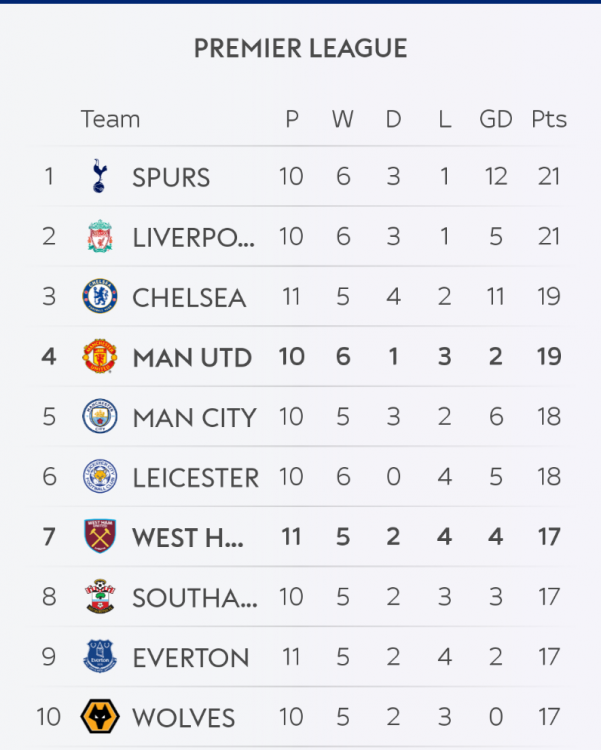Click the PREMIER LEAGUE table heading
This screenshot has height=750, width=601.
point(300,48)
